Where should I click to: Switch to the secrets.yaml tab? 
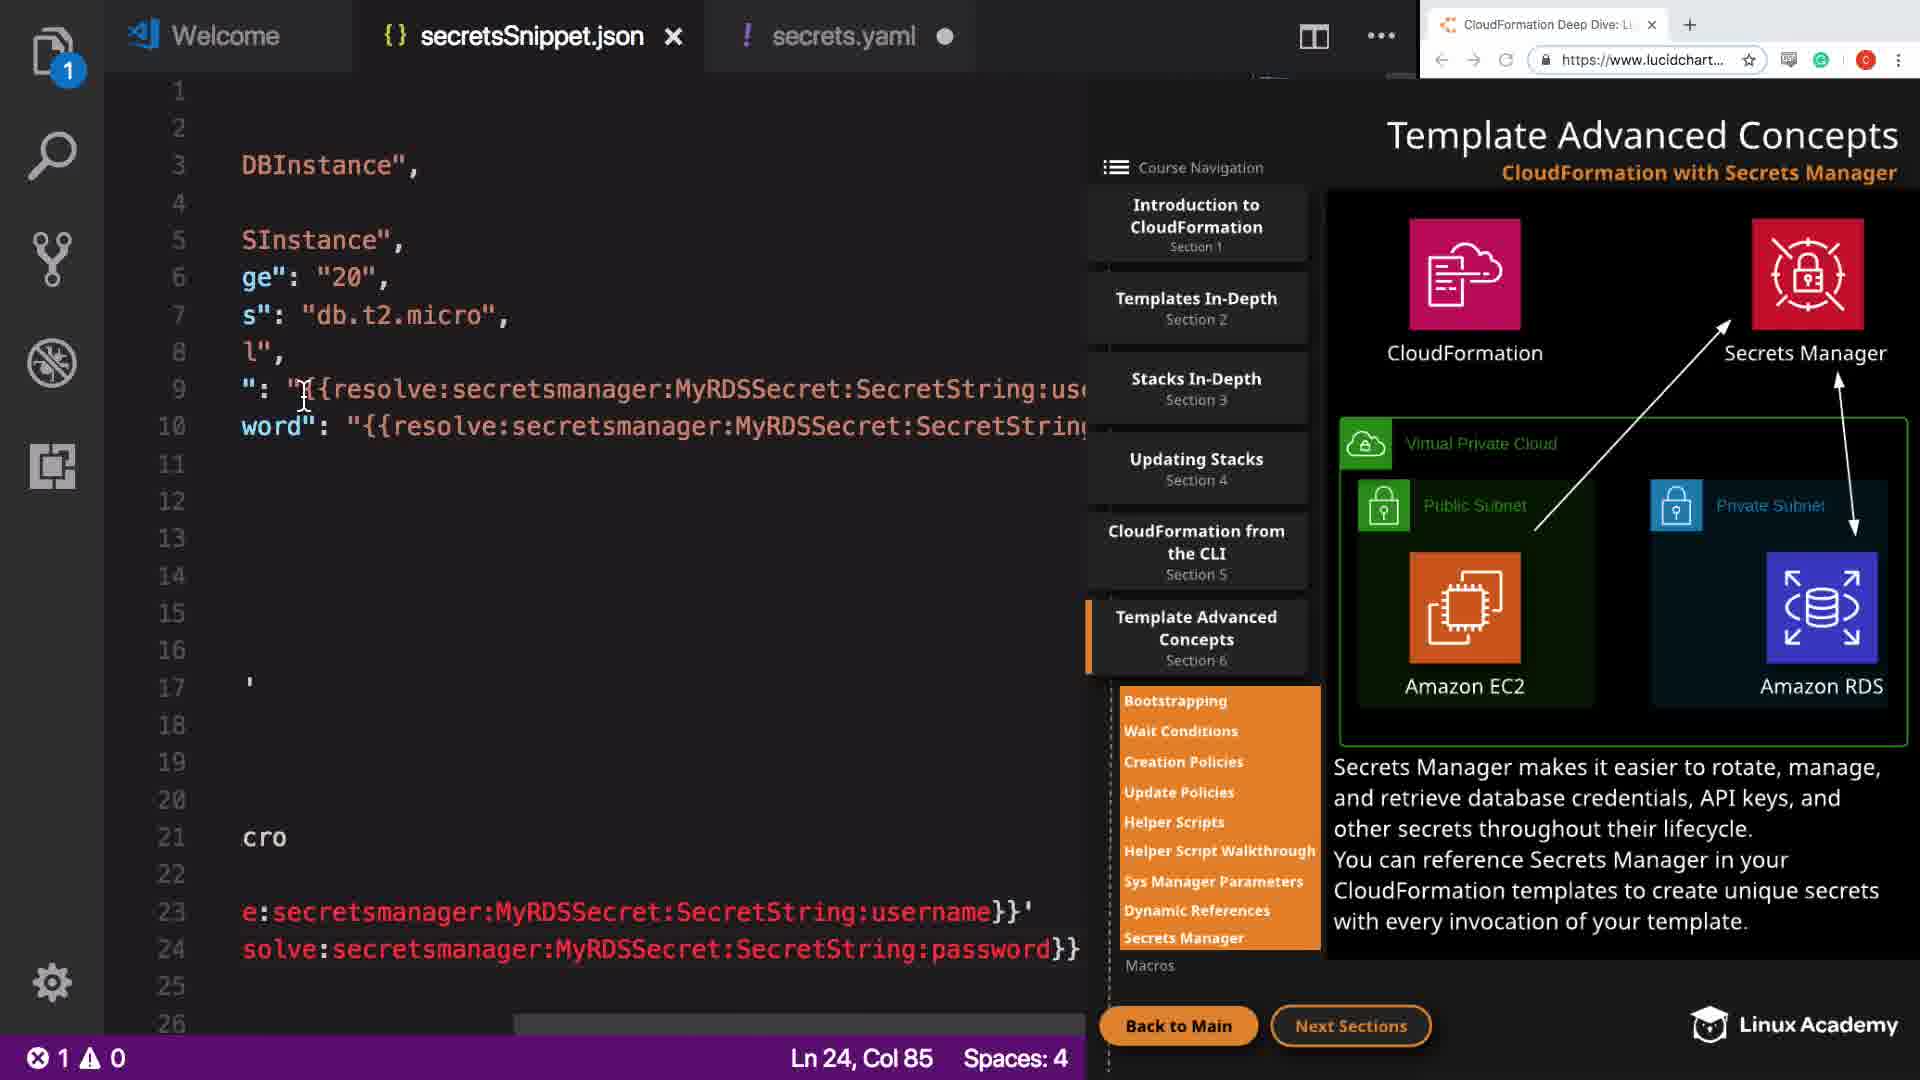coord(843,36)
